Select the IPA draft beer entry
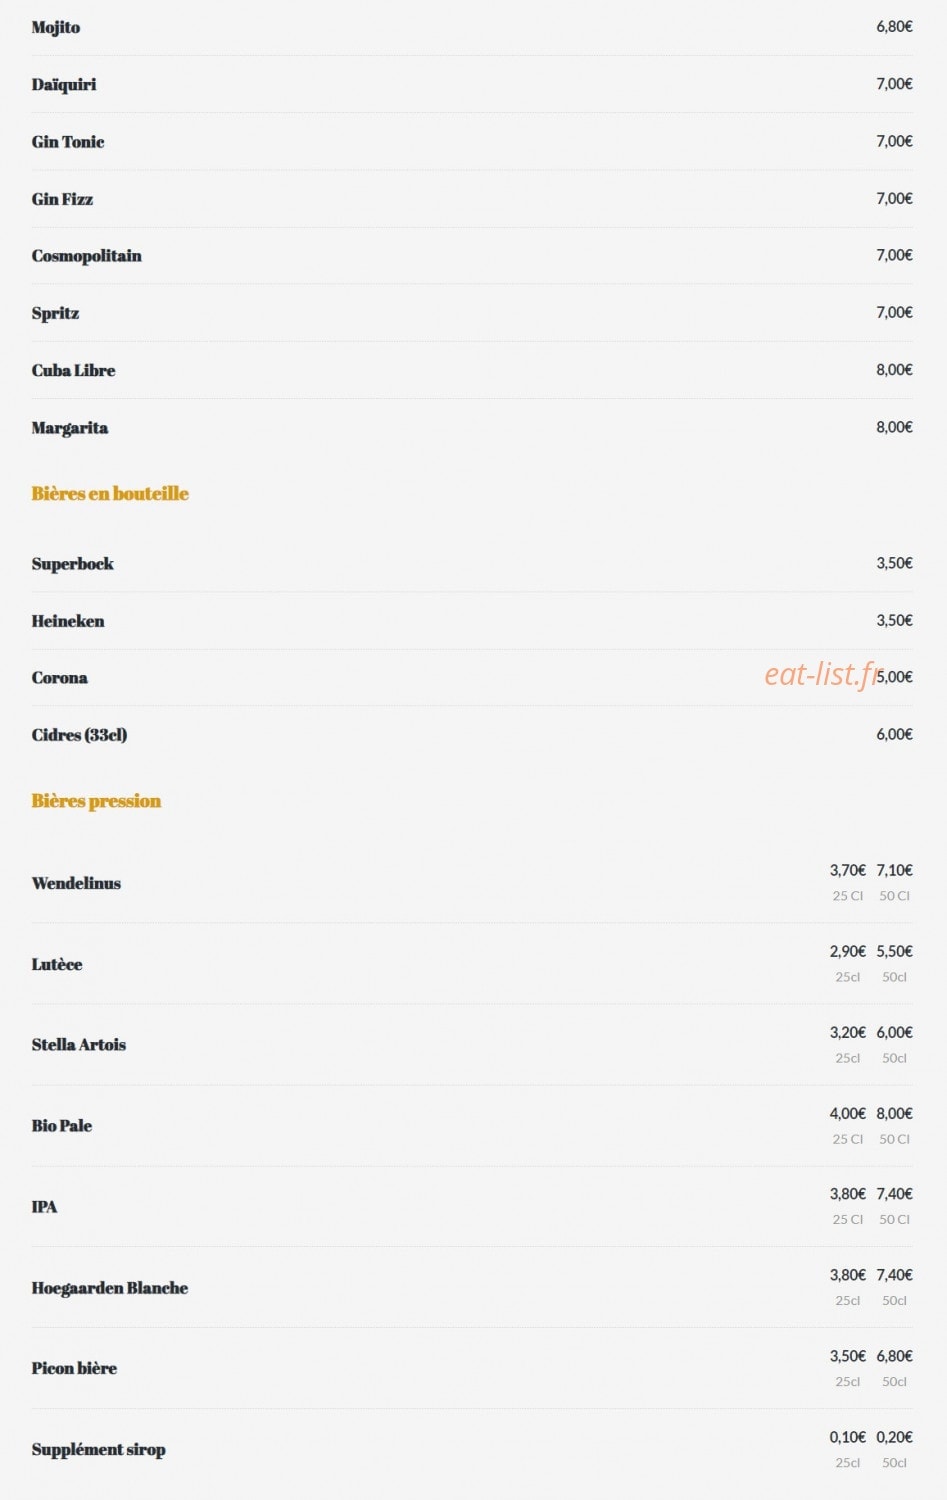 pyautogui.click(x=44, y=1206)
